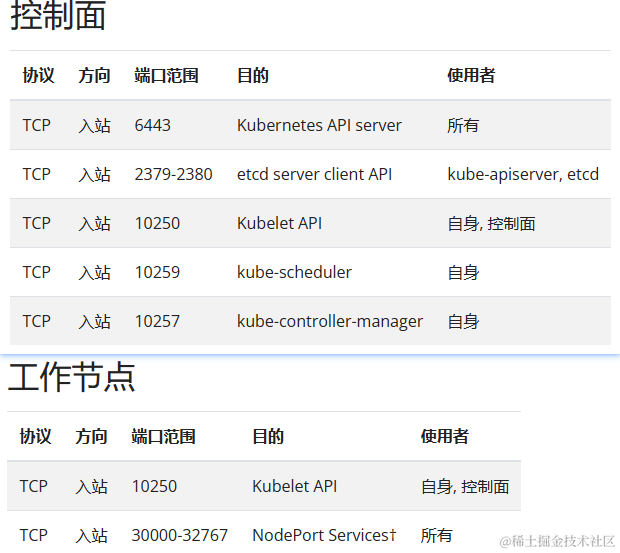Click the kube-apiserver, etcd cell

(x=523, y=174)
